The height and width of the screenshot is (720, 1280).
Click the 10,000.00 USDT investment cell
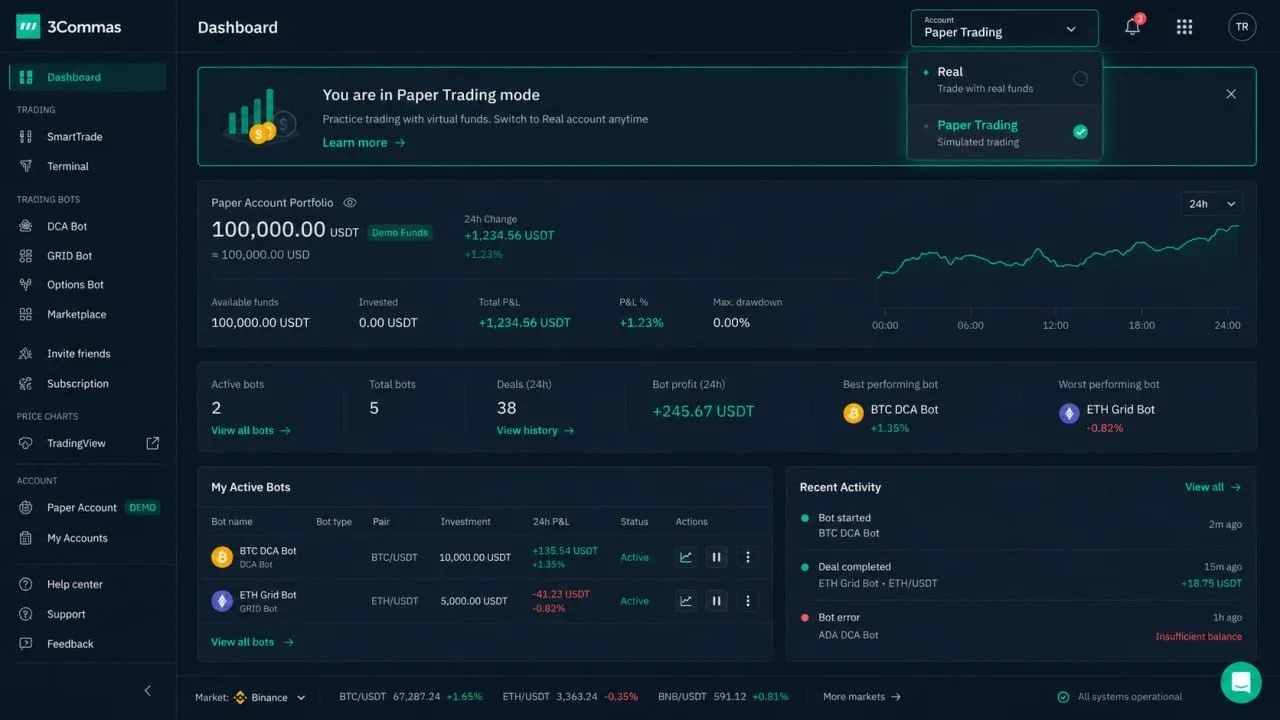475,557
